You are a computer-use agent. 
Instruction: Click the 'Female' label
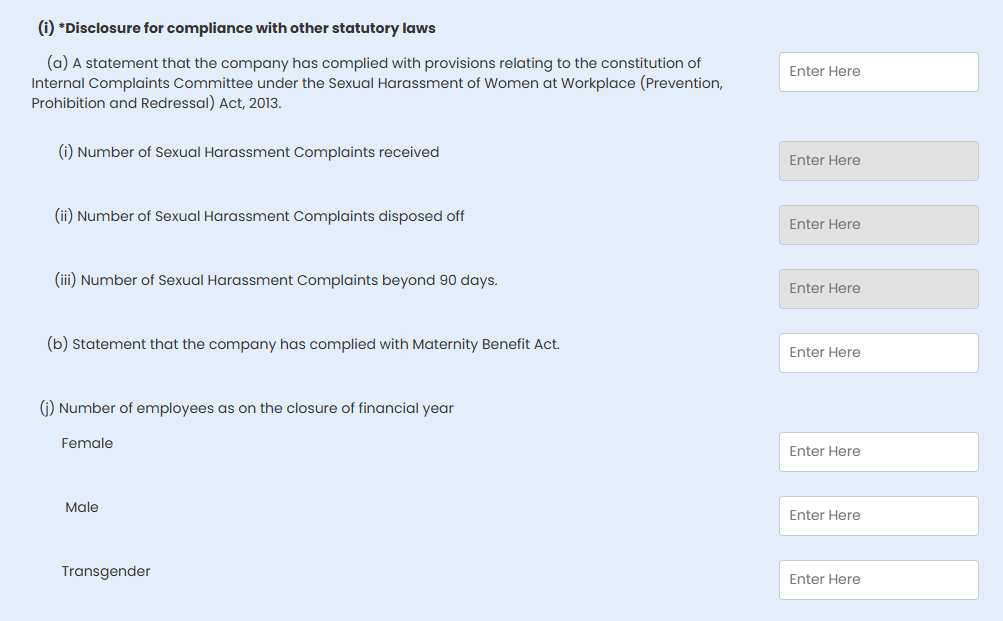coord(87,443)
